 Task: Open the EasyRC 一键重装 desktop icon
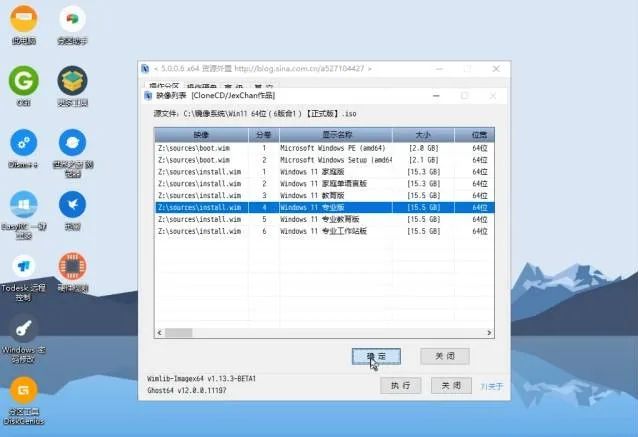pos(24,205)
